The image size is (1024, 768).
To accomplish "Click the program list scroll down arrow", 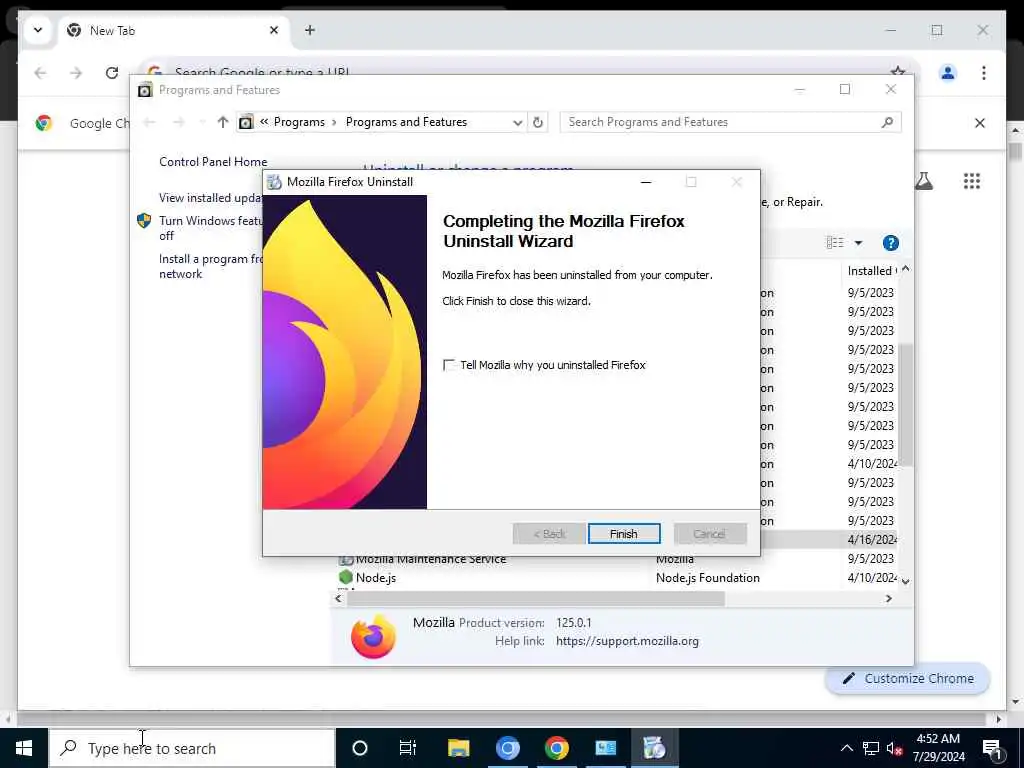I will (x=906, y=581).
